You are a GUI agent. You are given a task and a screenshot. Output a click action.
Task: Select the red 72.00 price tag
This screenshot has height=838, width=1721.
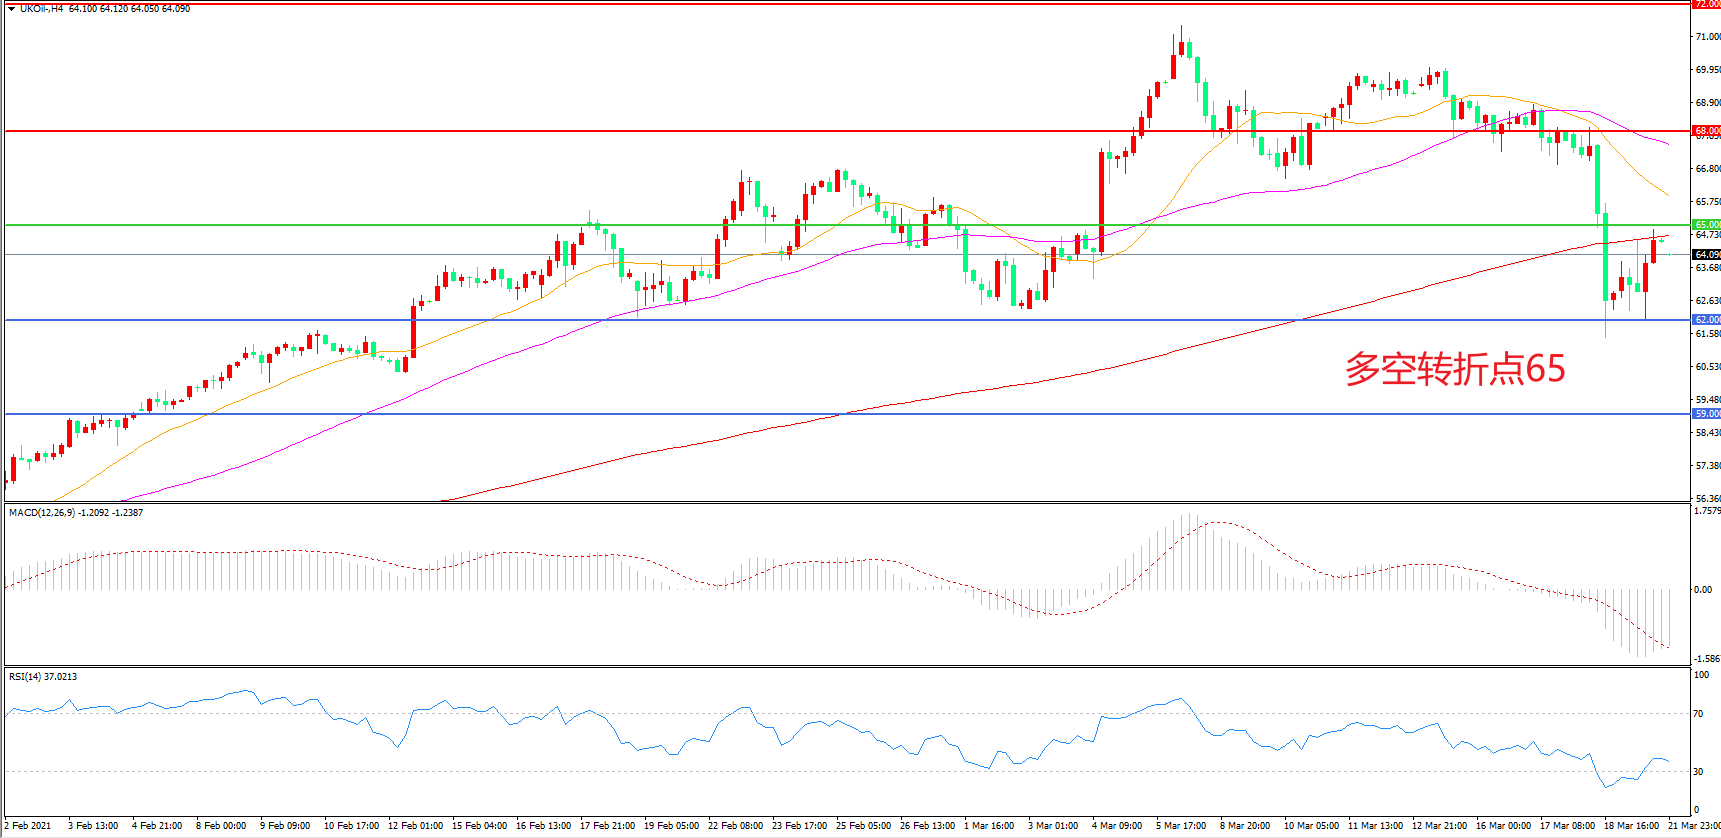click(1706, 4)
